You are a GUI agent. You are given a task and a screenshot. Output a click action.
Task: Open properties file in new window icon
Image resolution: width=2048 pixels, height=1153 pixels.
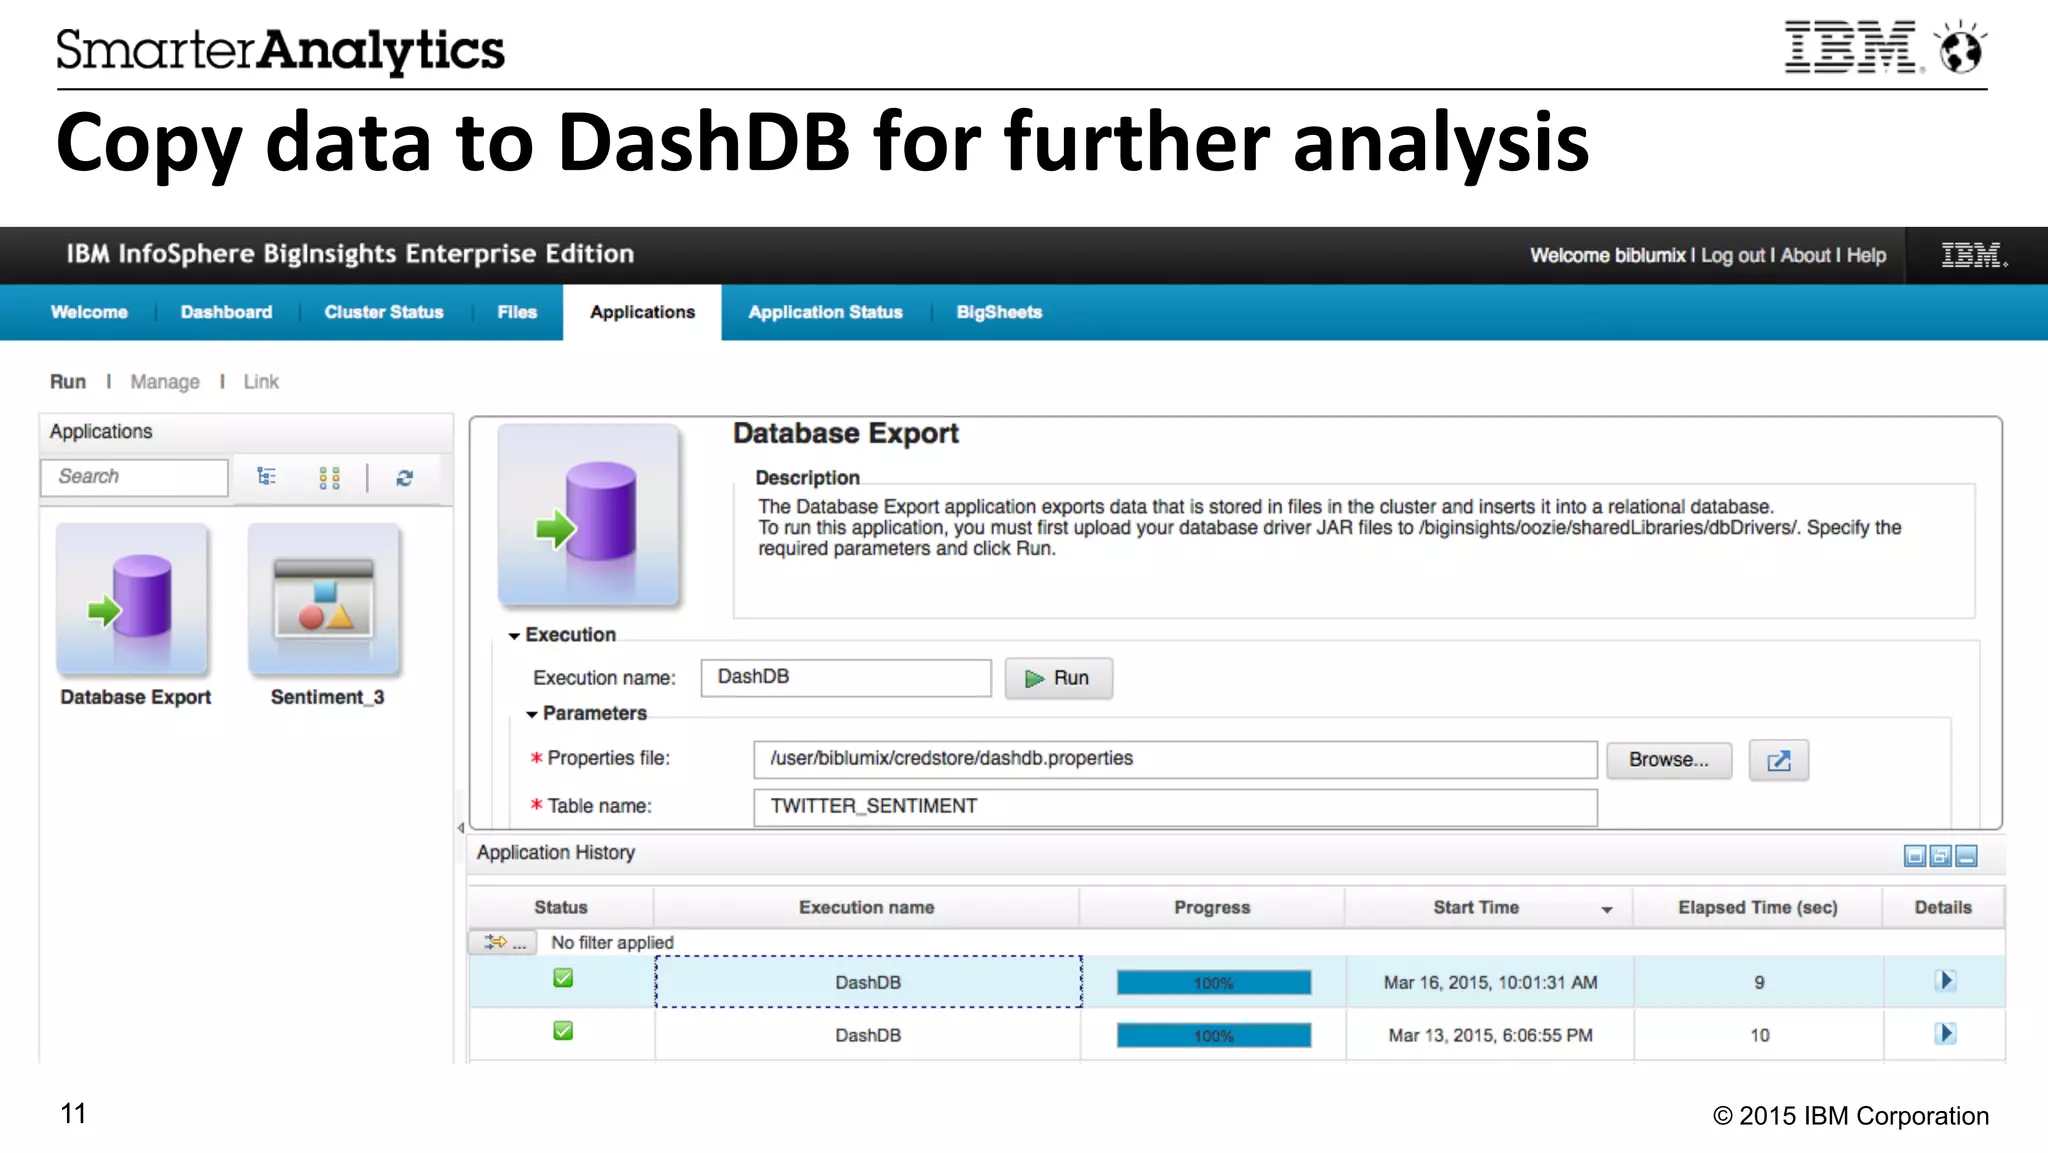(1778, 760)
